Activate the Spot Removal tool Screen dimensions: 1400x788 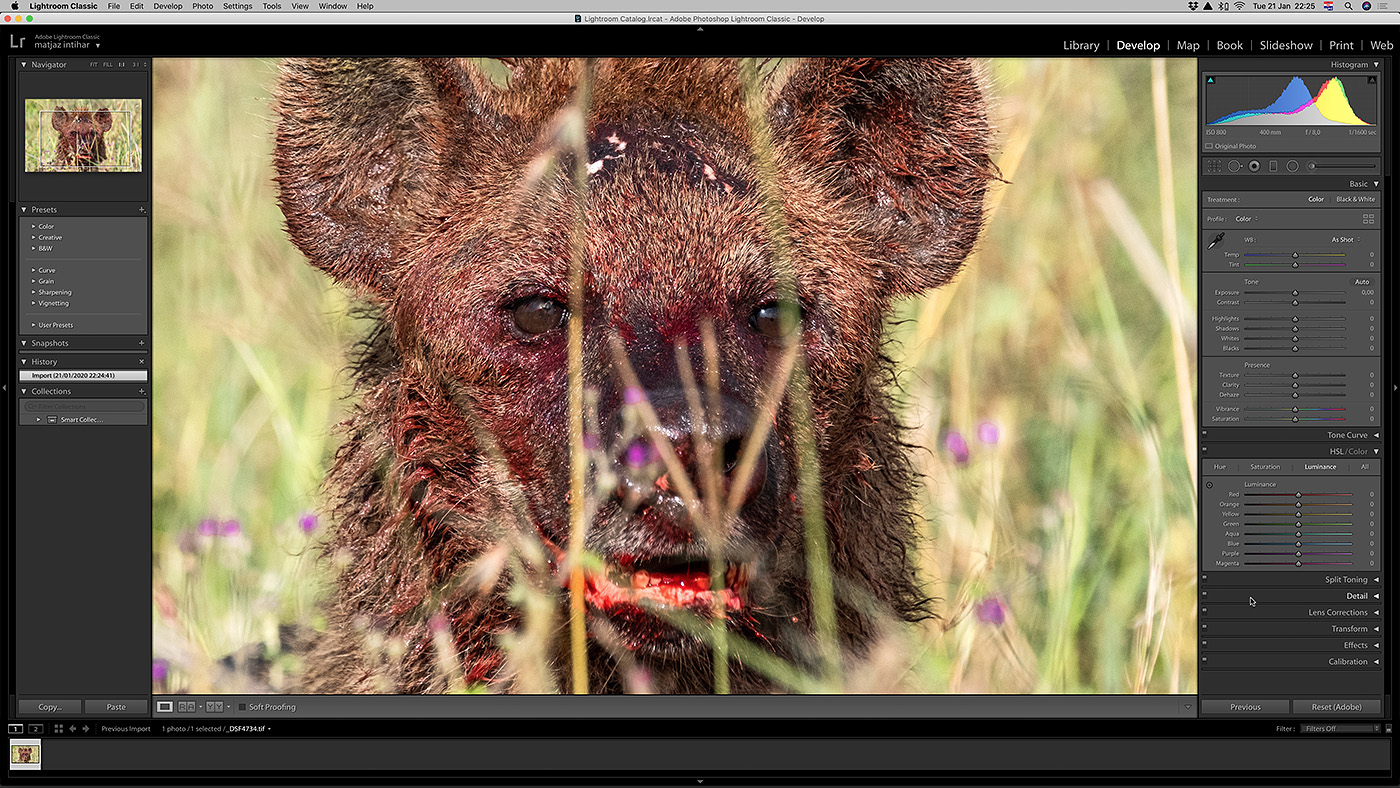1234,166
